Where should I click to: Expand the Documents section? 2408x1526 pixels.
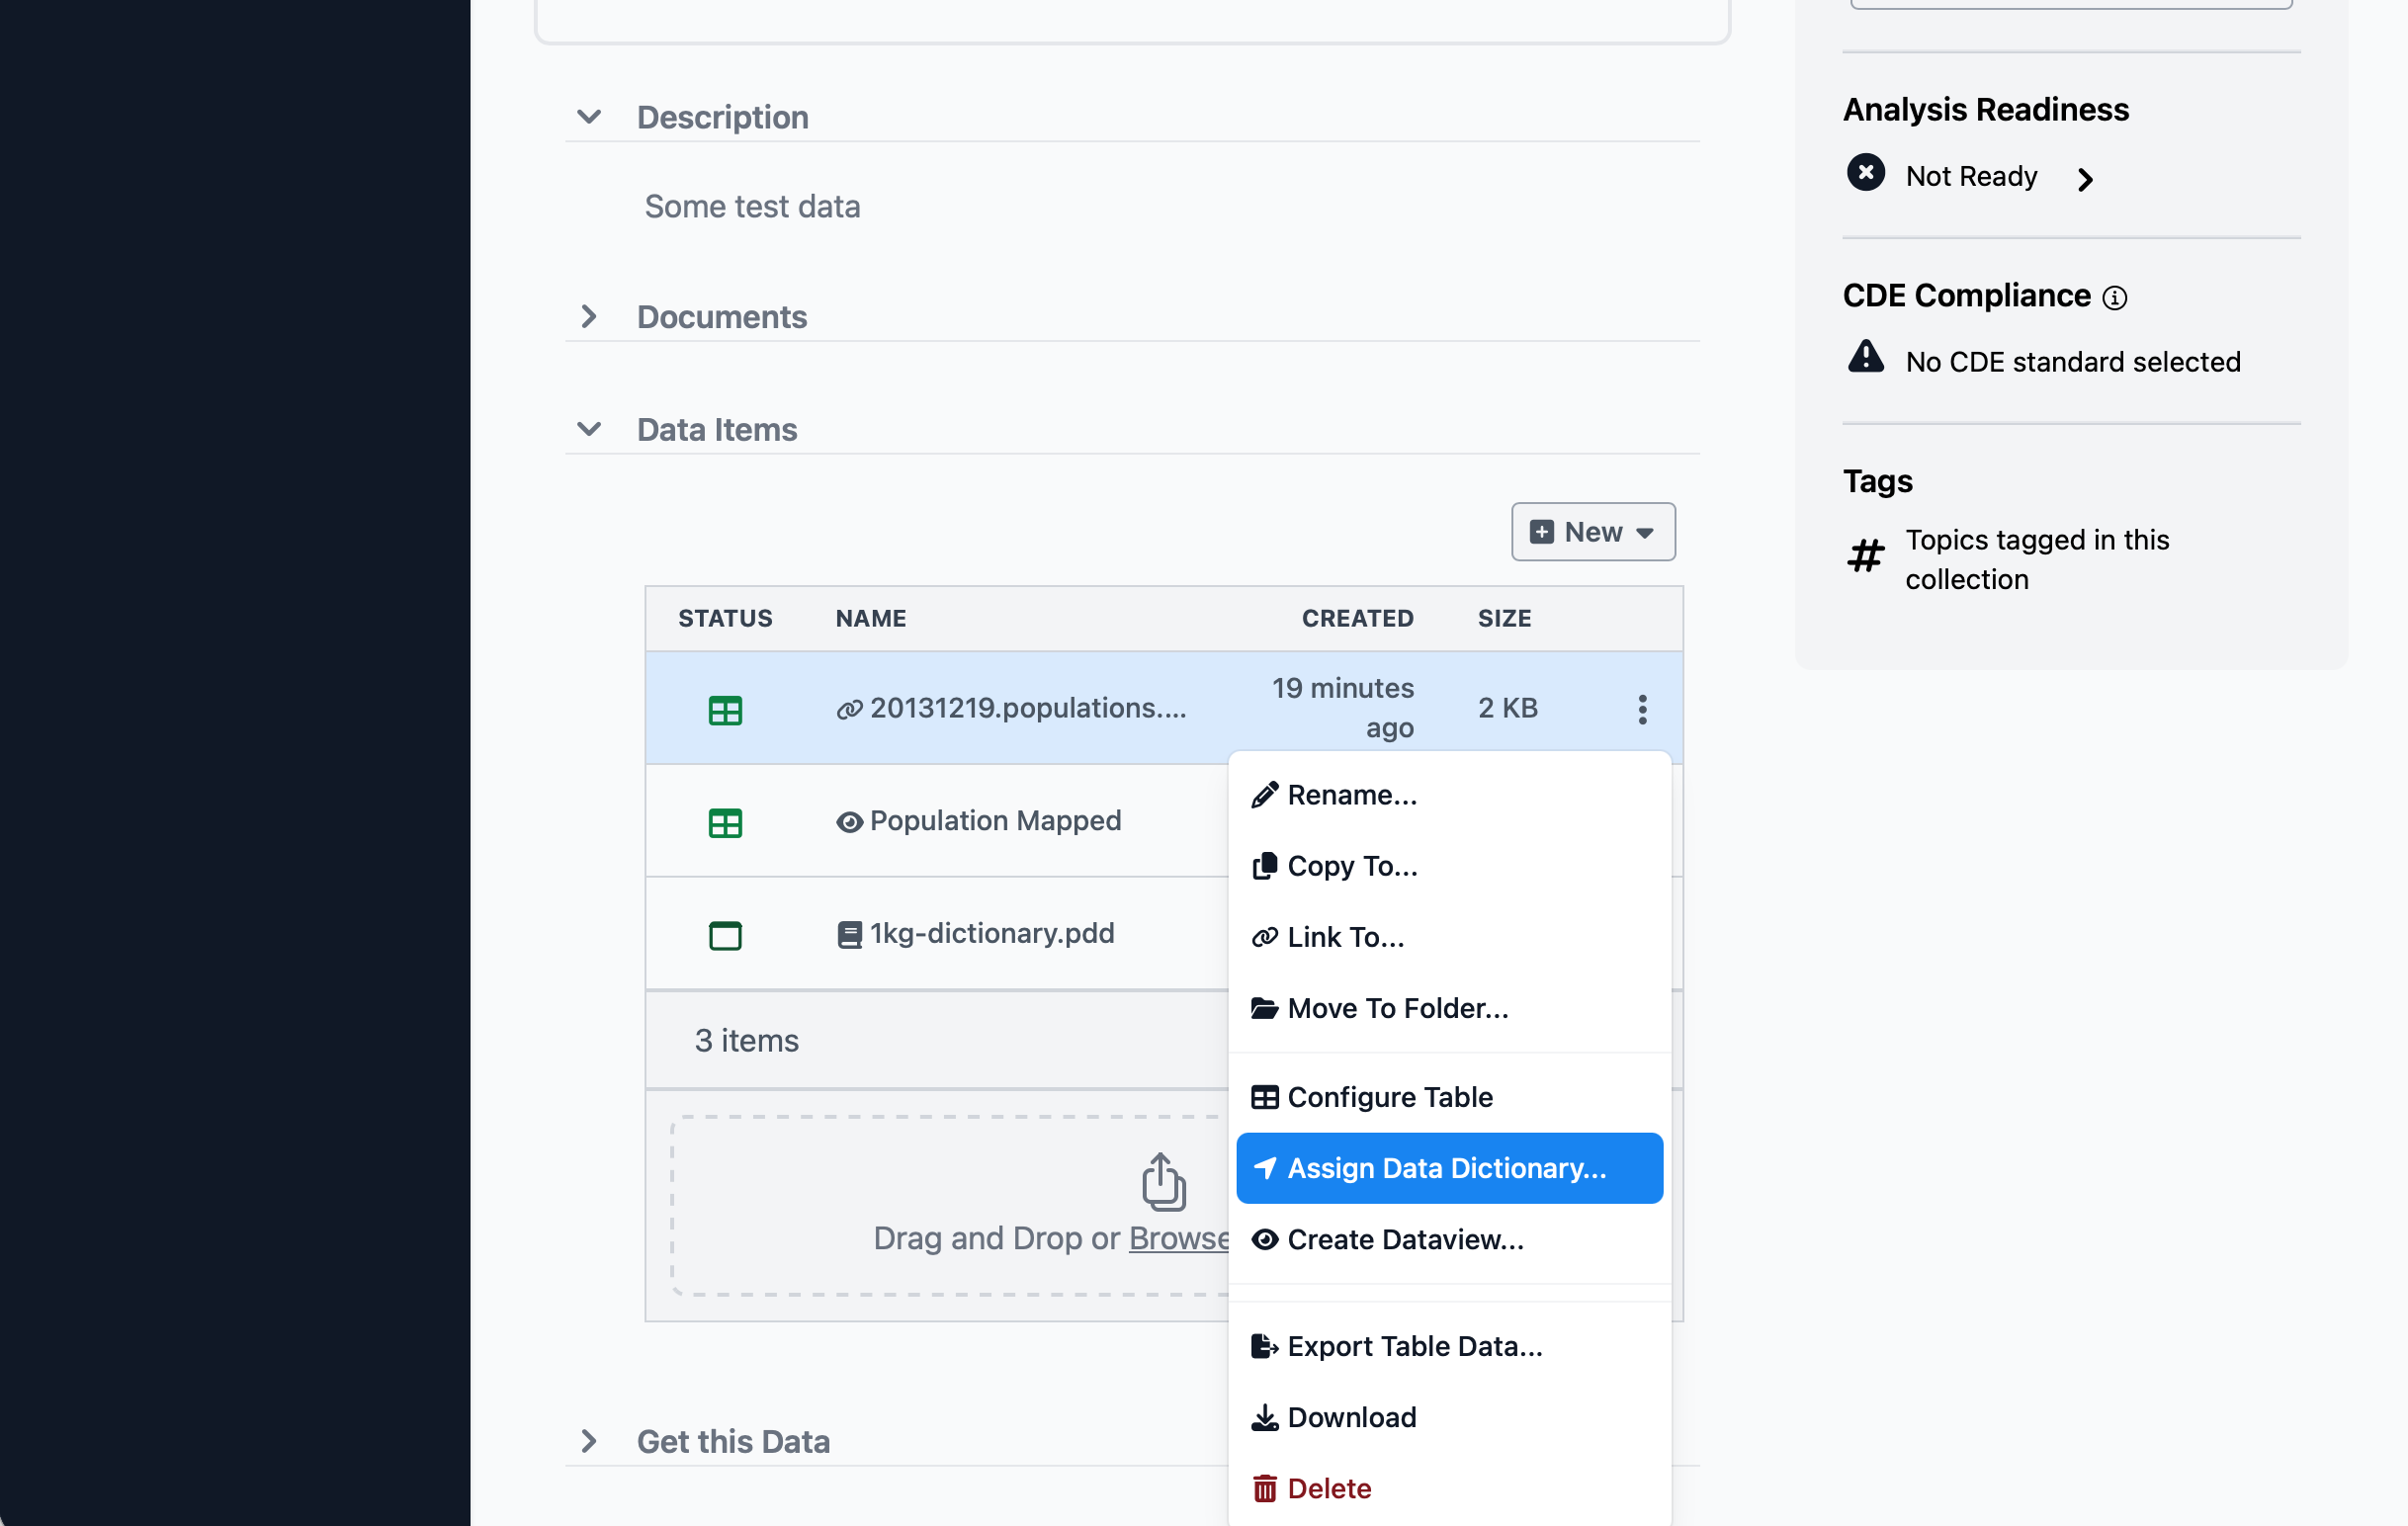tap(589, 316)
